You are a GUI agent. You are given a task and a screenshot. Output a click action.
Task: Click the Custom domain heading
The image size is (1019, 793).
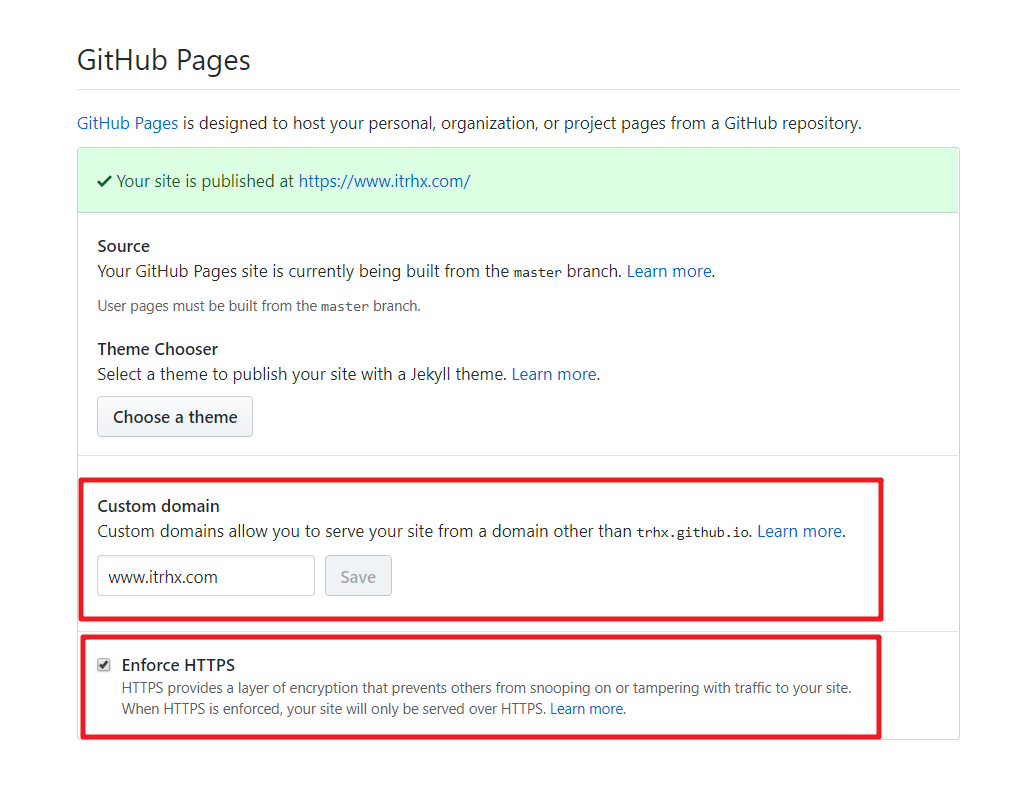coord(159,506)
